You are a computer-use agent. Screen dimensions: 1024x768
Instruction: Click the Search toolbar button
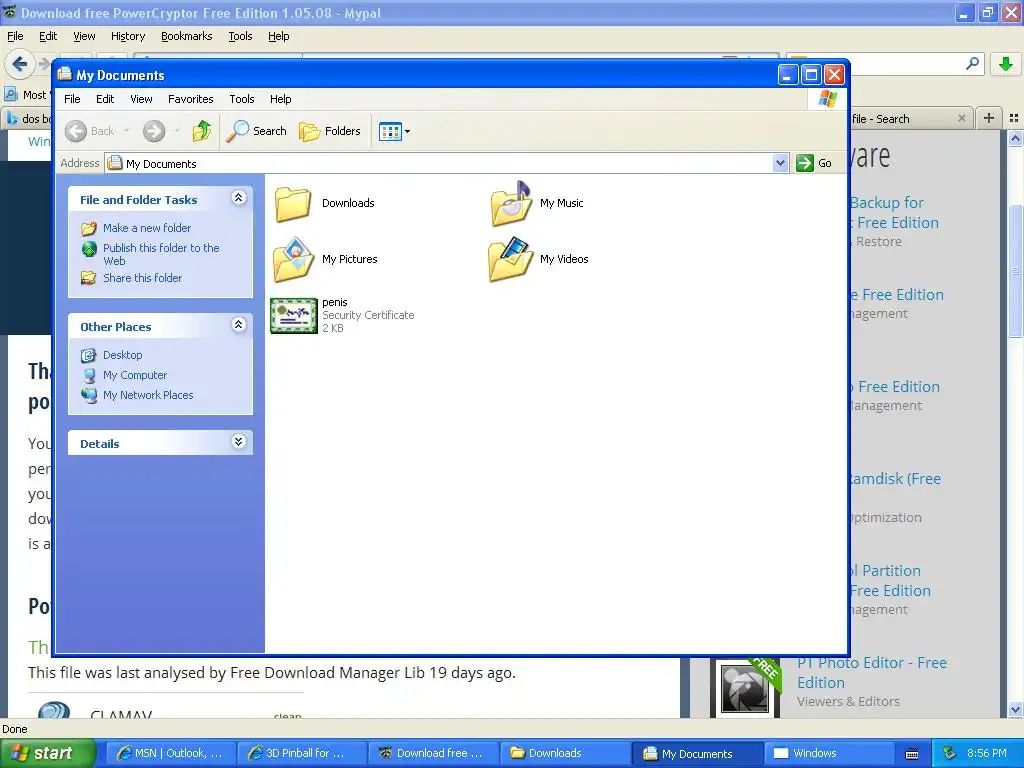[257, 131]
